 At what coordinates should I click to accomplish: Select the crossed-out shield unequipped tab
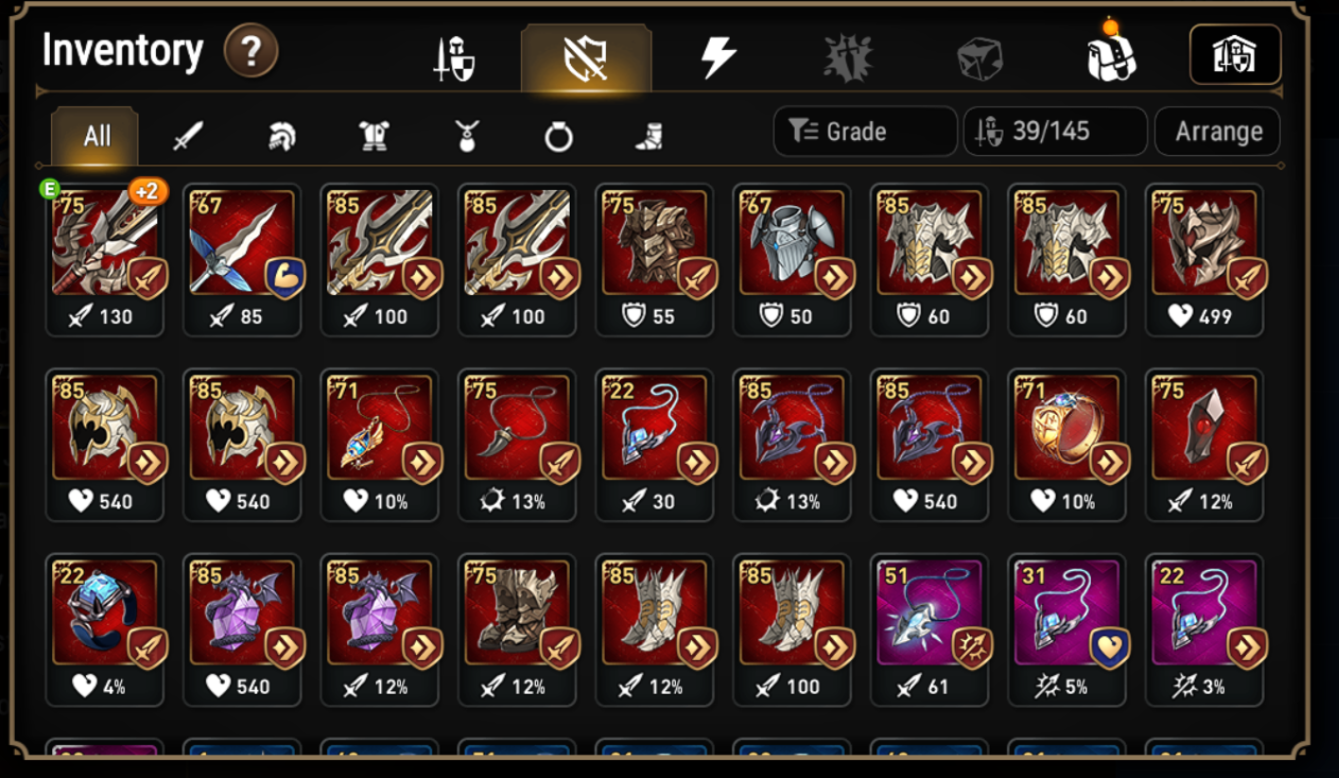(586, 58)
